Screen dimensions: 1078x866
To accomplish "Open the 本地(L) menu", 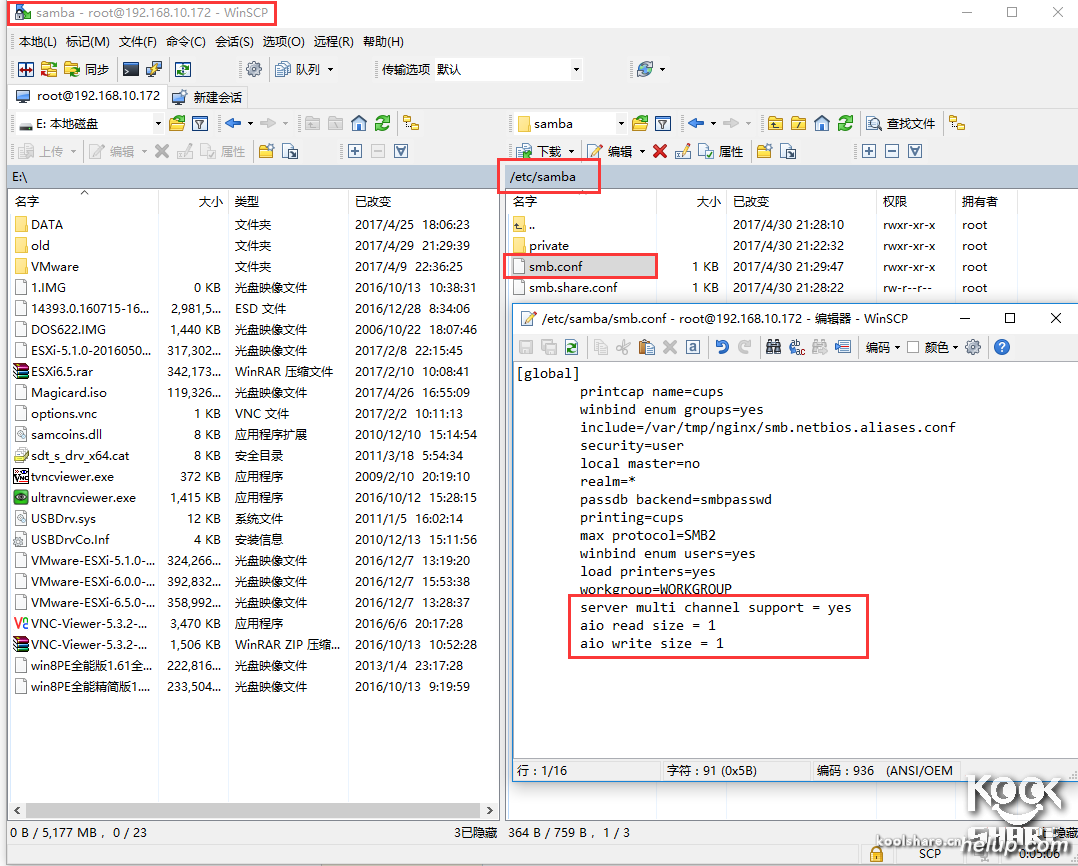I will click(38, 42).
